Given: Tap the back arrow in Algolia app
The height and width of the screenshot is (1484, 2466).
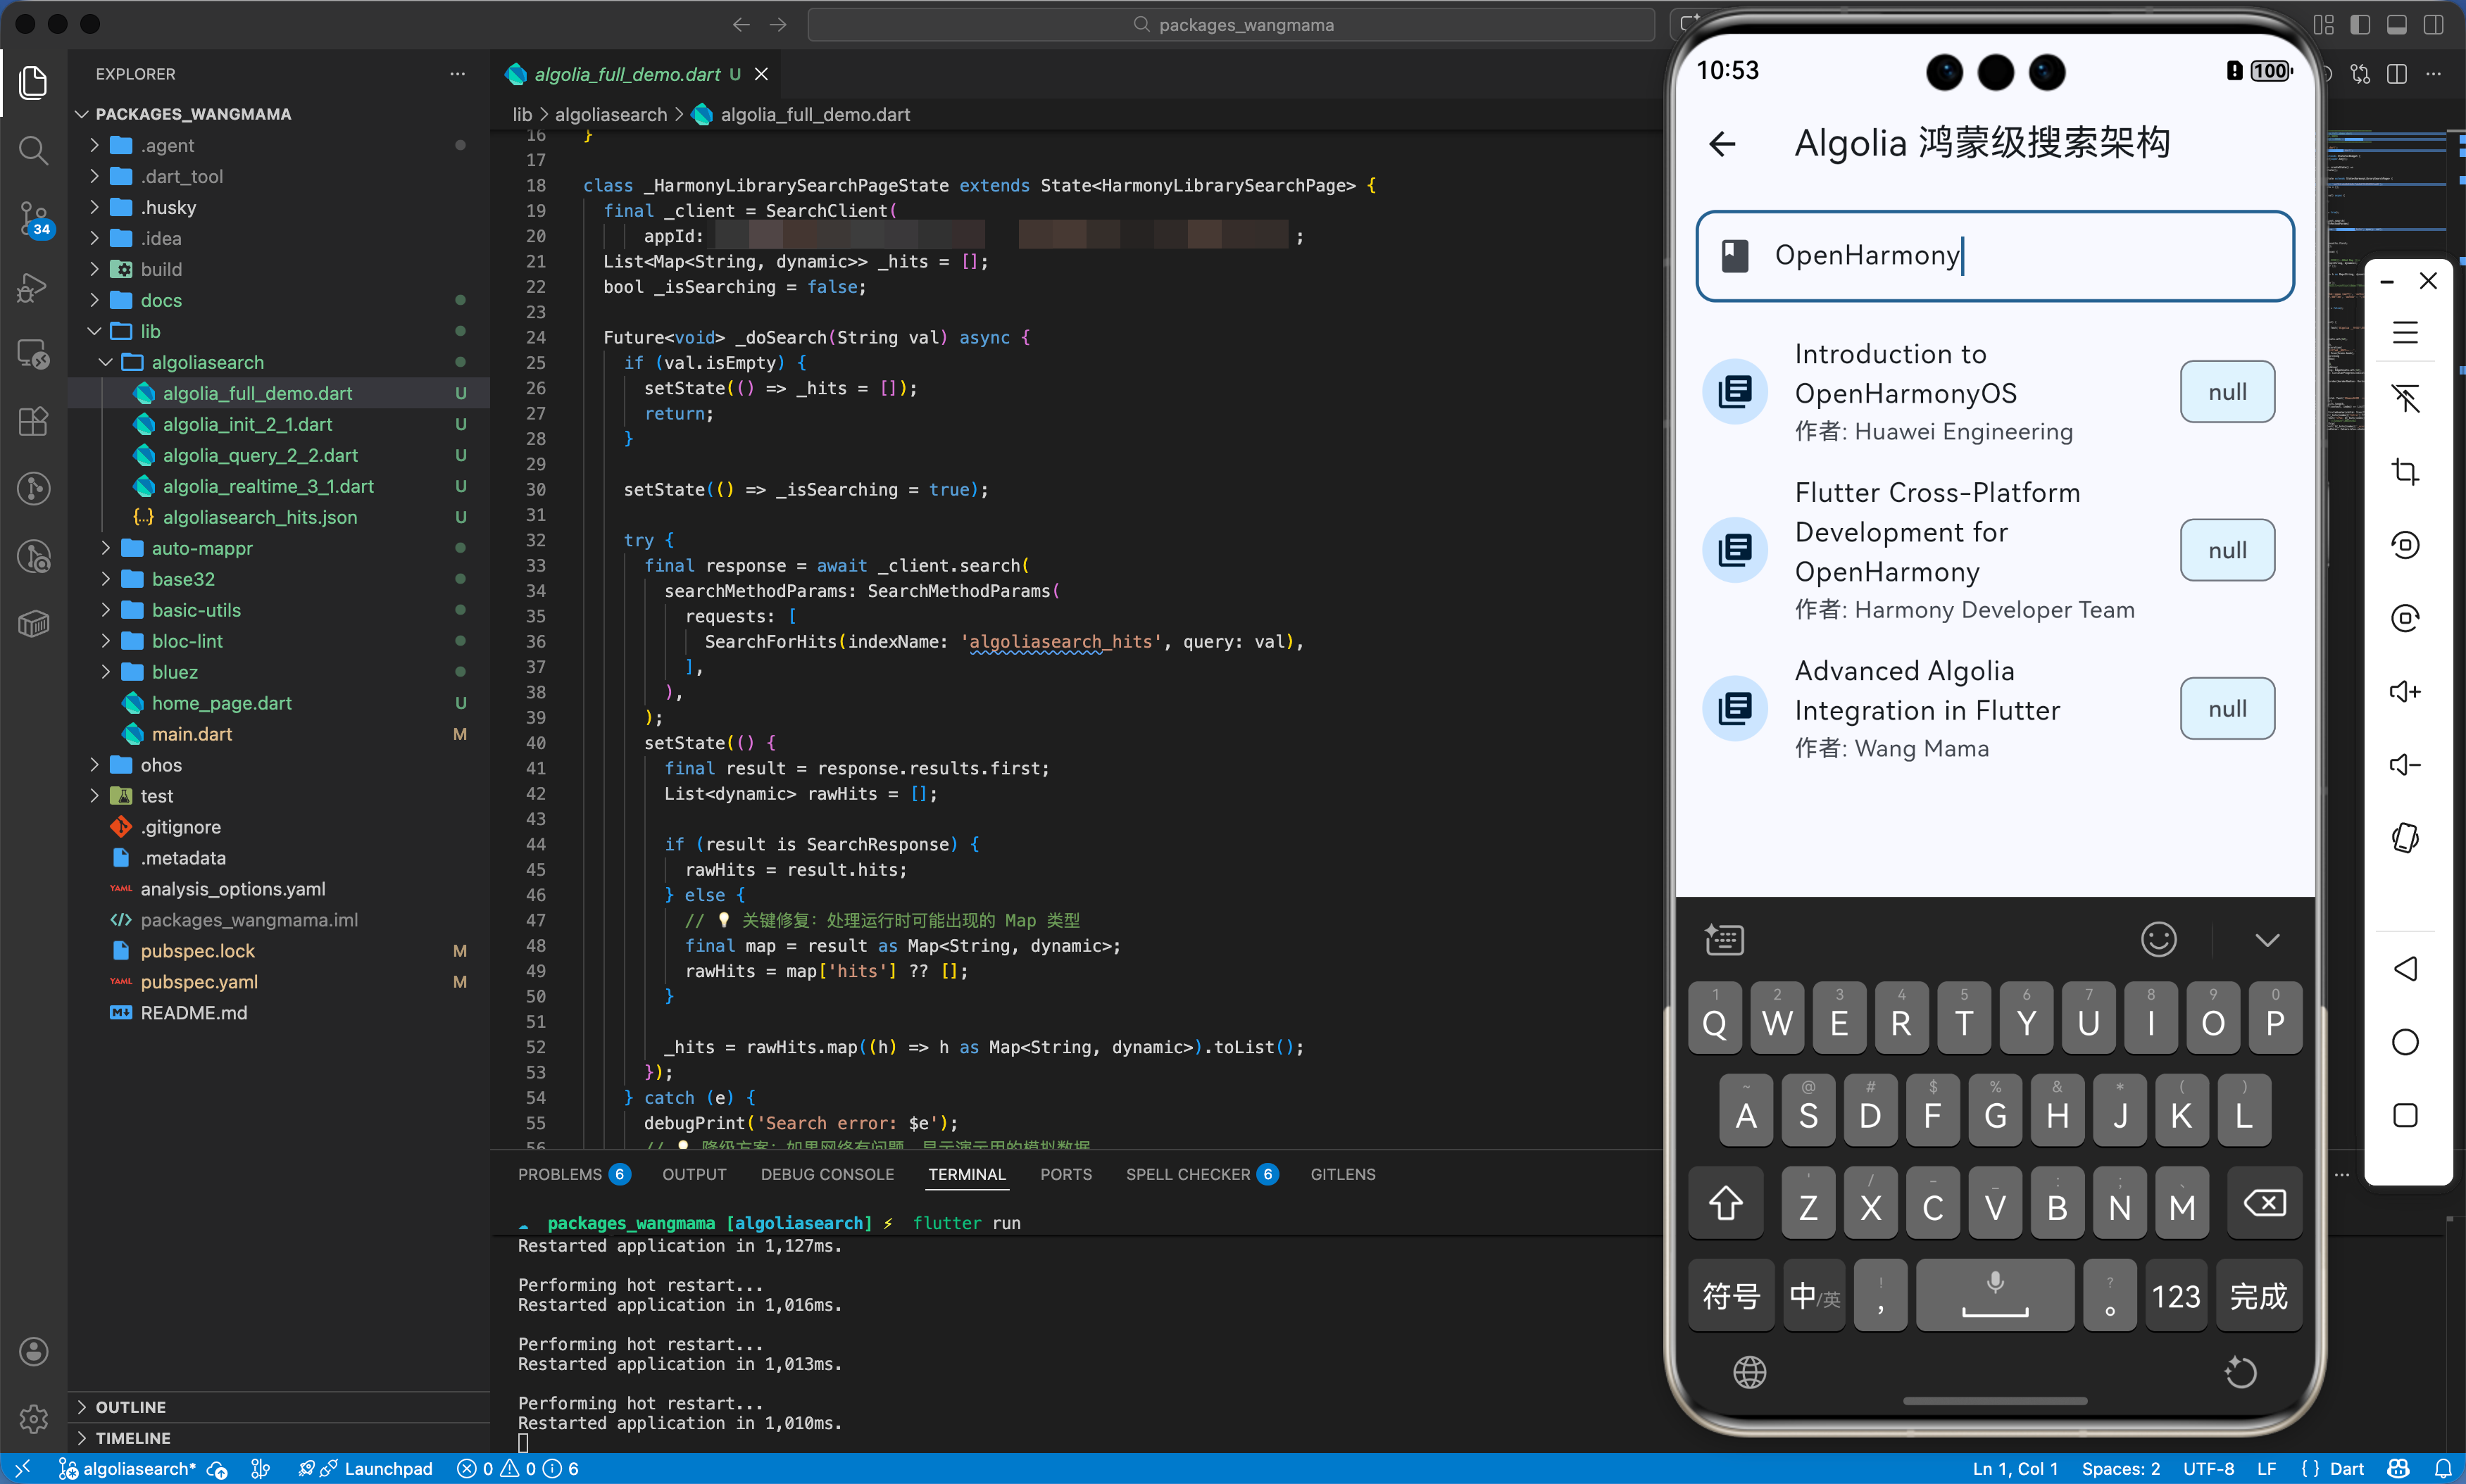Looking at the screenshot, I should 1722,144.
